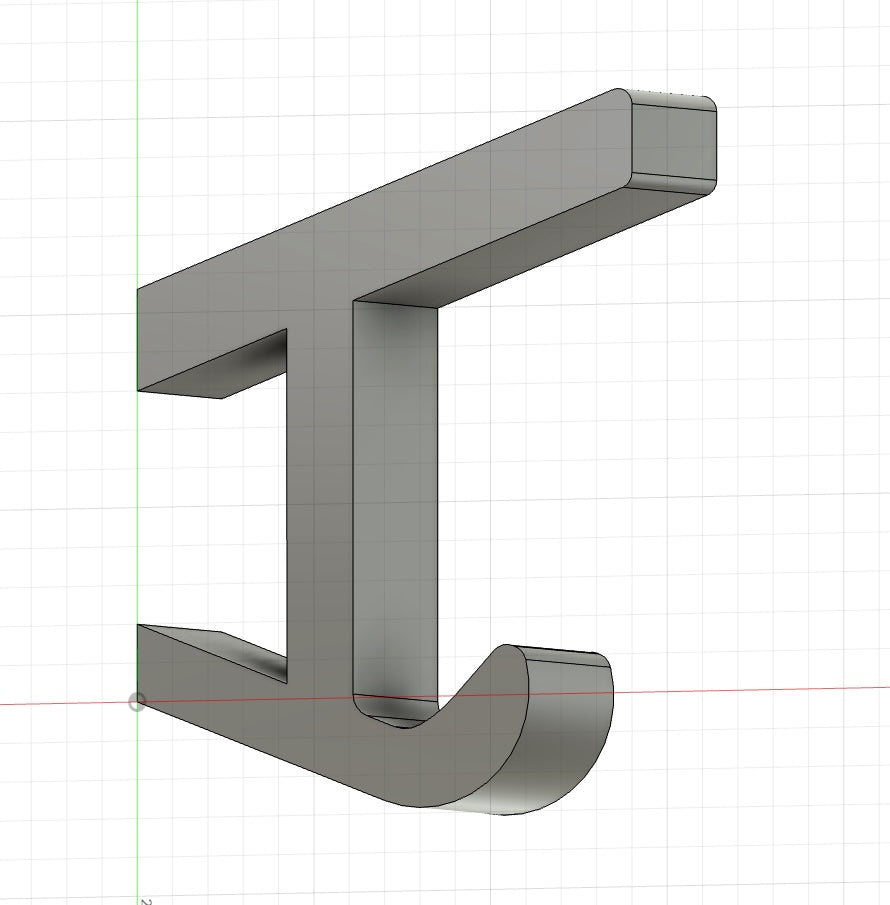Select the underside face of the long top arm
Screen dimensions: 890x905
[x=519, y=242]
